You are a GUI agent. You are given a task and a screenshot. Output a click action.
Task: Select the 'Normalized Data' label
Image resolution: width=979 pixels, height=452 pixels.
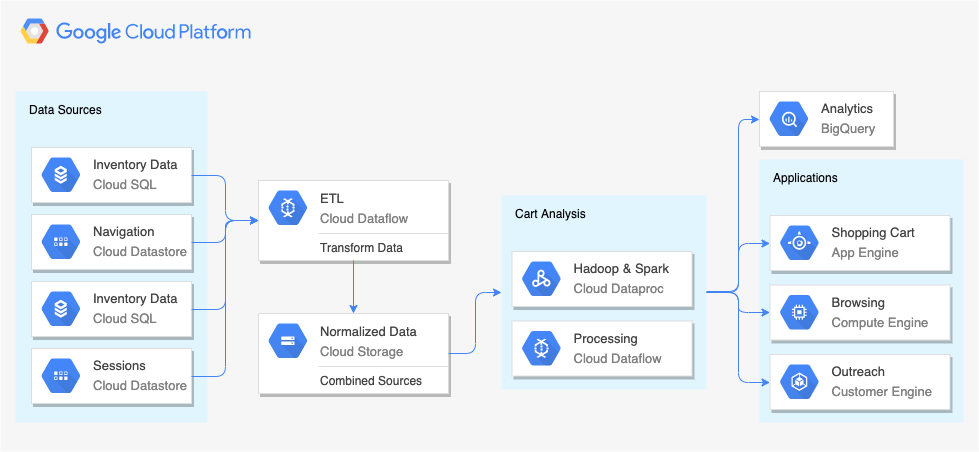tap(368, 332)
